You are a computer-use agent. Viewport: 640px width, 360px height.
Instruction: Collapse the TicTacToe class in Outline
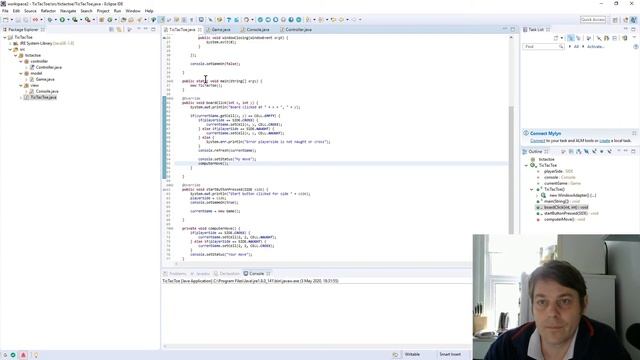click(527, 165)
